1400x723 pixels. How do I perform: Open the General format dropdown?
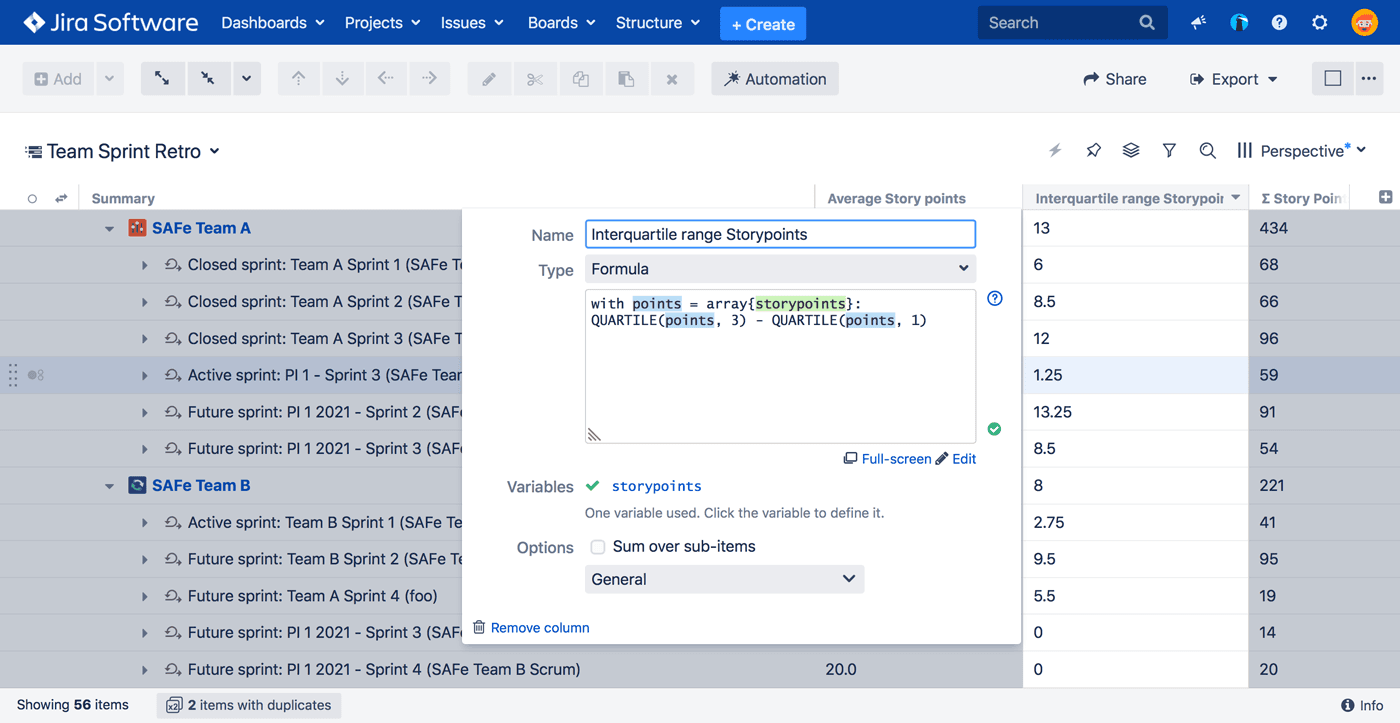pos(724,579)
